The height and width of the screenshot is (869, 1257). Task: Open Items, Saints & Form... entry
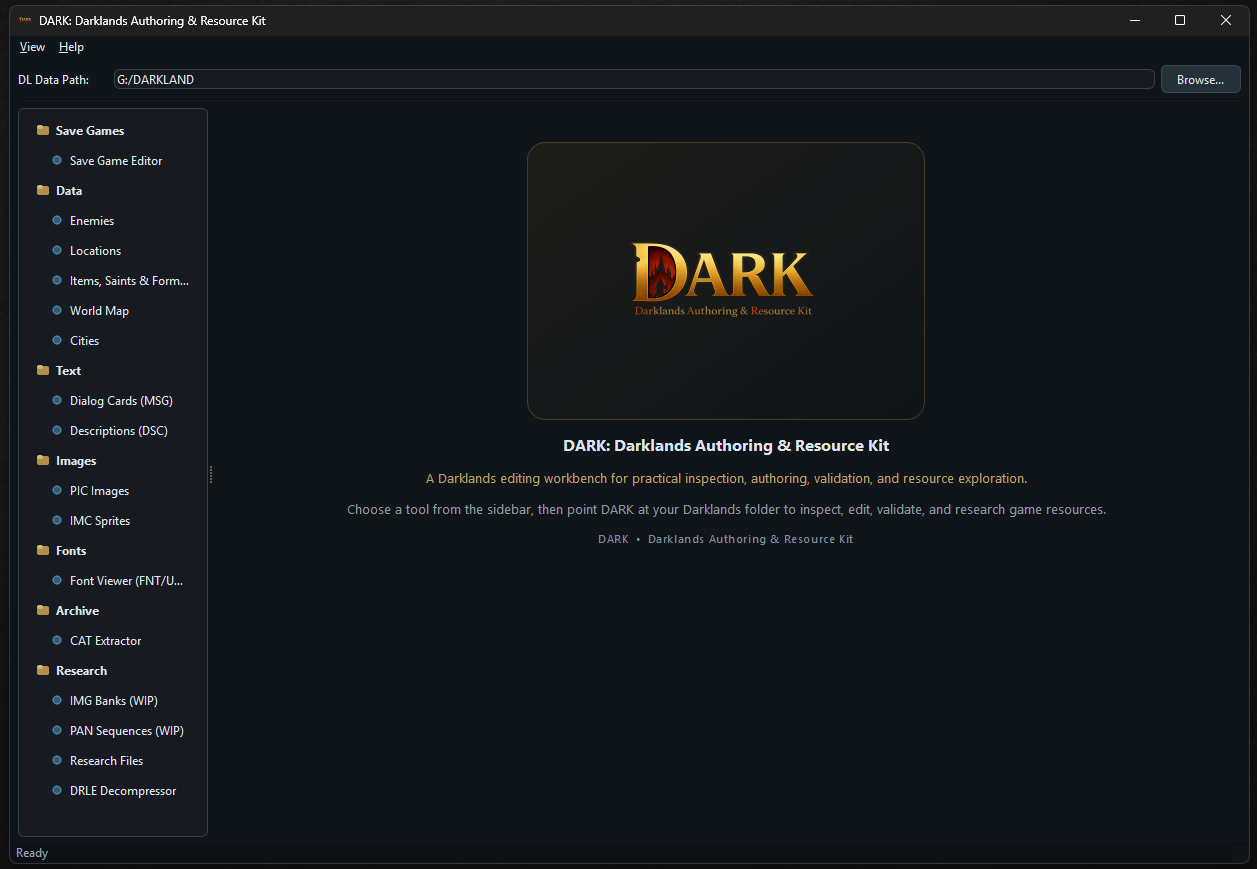(x=129, y=281)
